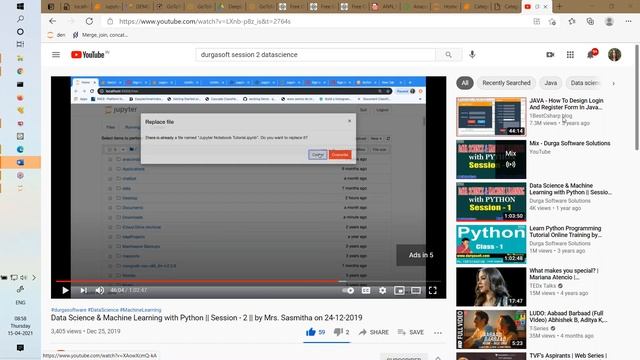Screen dimensions: 640x360
Task: Open Windows action center notification icon
Action: pos(20,348)
